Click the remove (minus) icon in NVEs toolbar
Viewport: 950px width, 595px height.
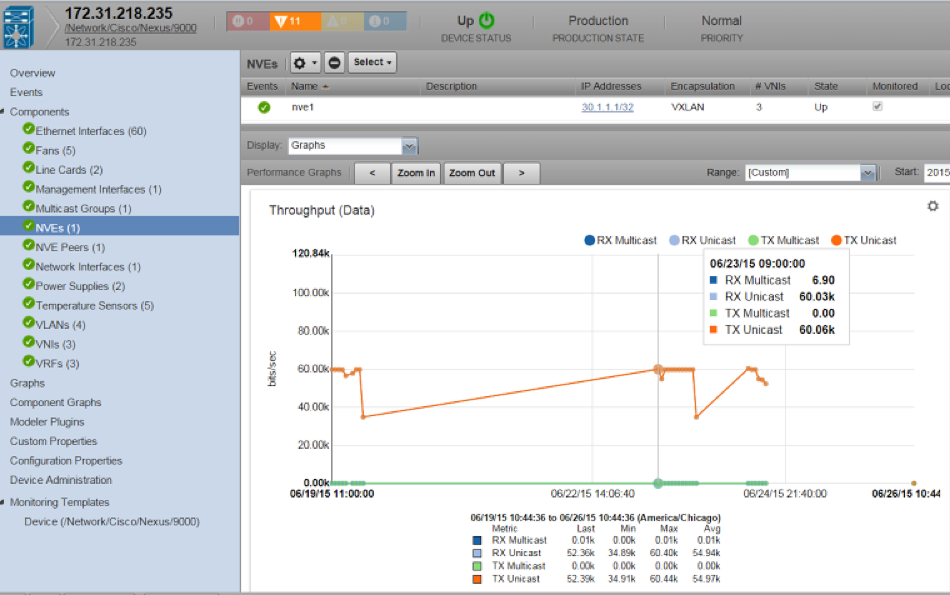[334, 63]
